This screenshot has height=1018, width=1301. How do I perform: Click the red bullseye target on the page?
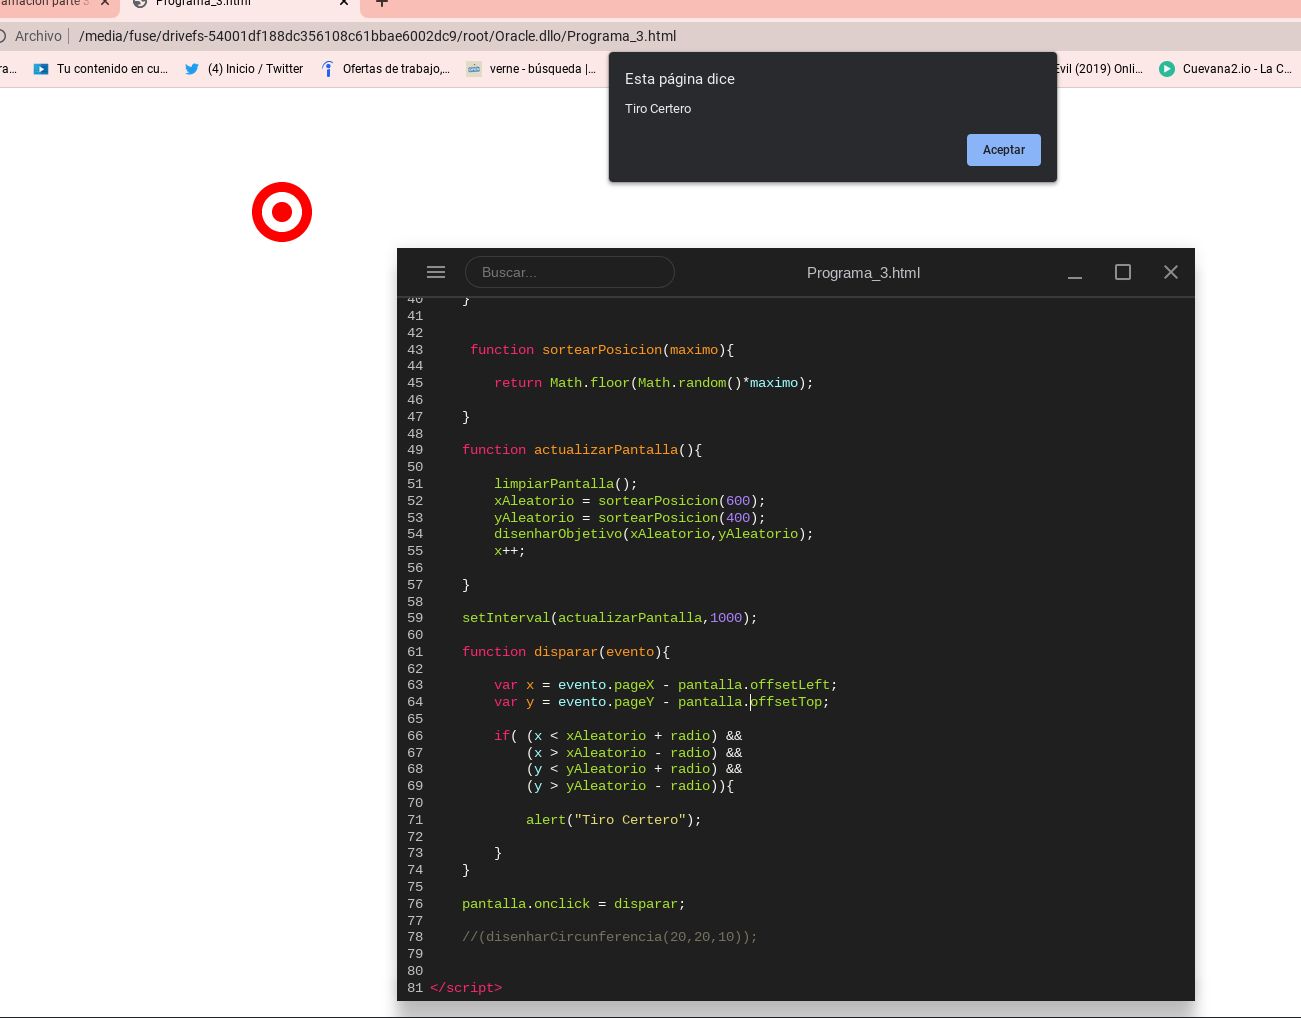(282, 212)
